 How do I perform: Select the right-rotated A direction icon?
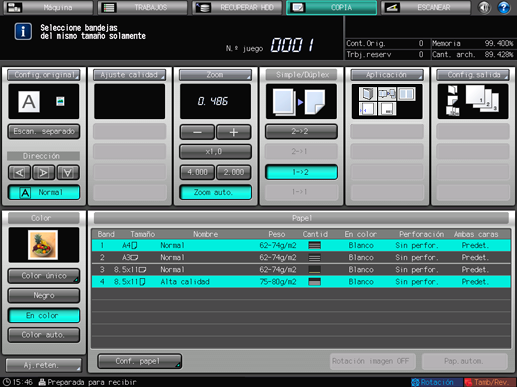tap(43, 172)
